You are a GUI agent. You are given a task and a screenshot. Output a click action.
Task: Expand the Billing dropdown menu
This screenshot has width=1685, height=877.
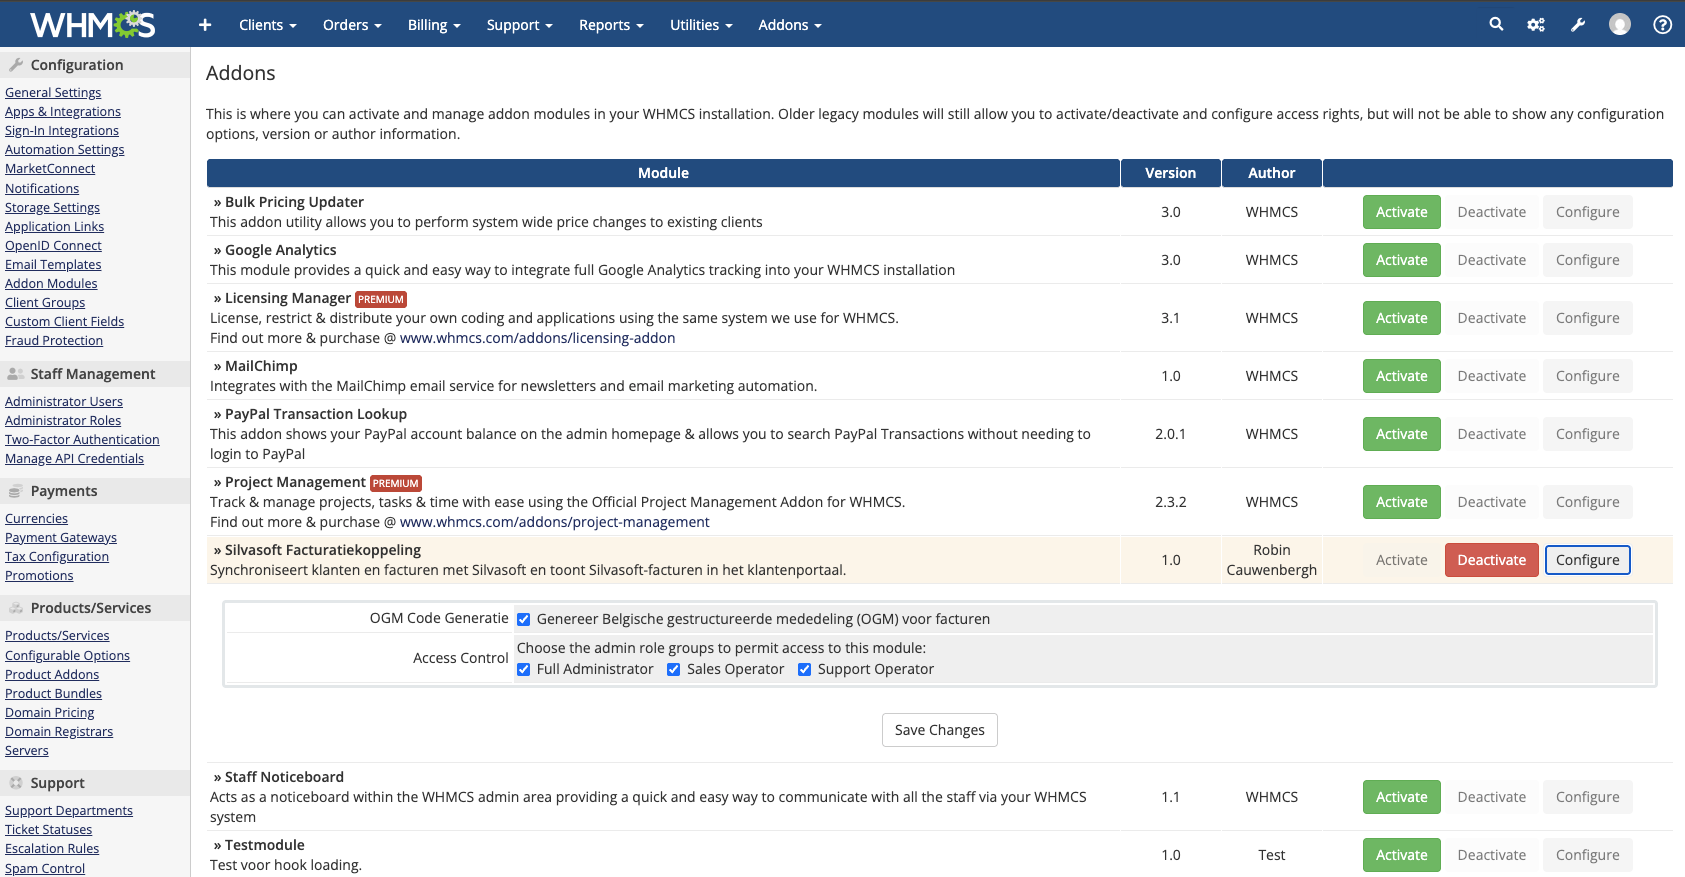[433, 25]
